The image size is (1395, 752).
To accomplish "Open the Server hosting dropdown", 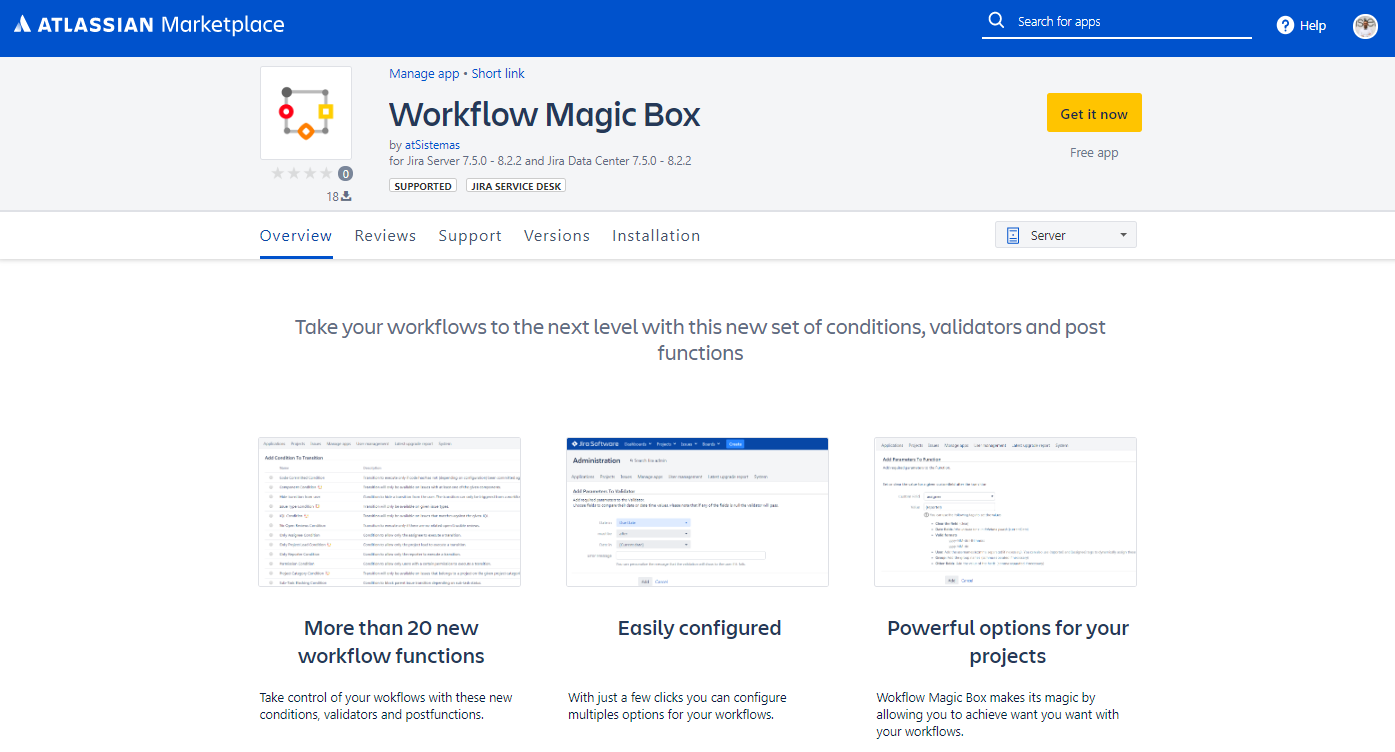I will pyautogui.click(x=1066, y=235).
